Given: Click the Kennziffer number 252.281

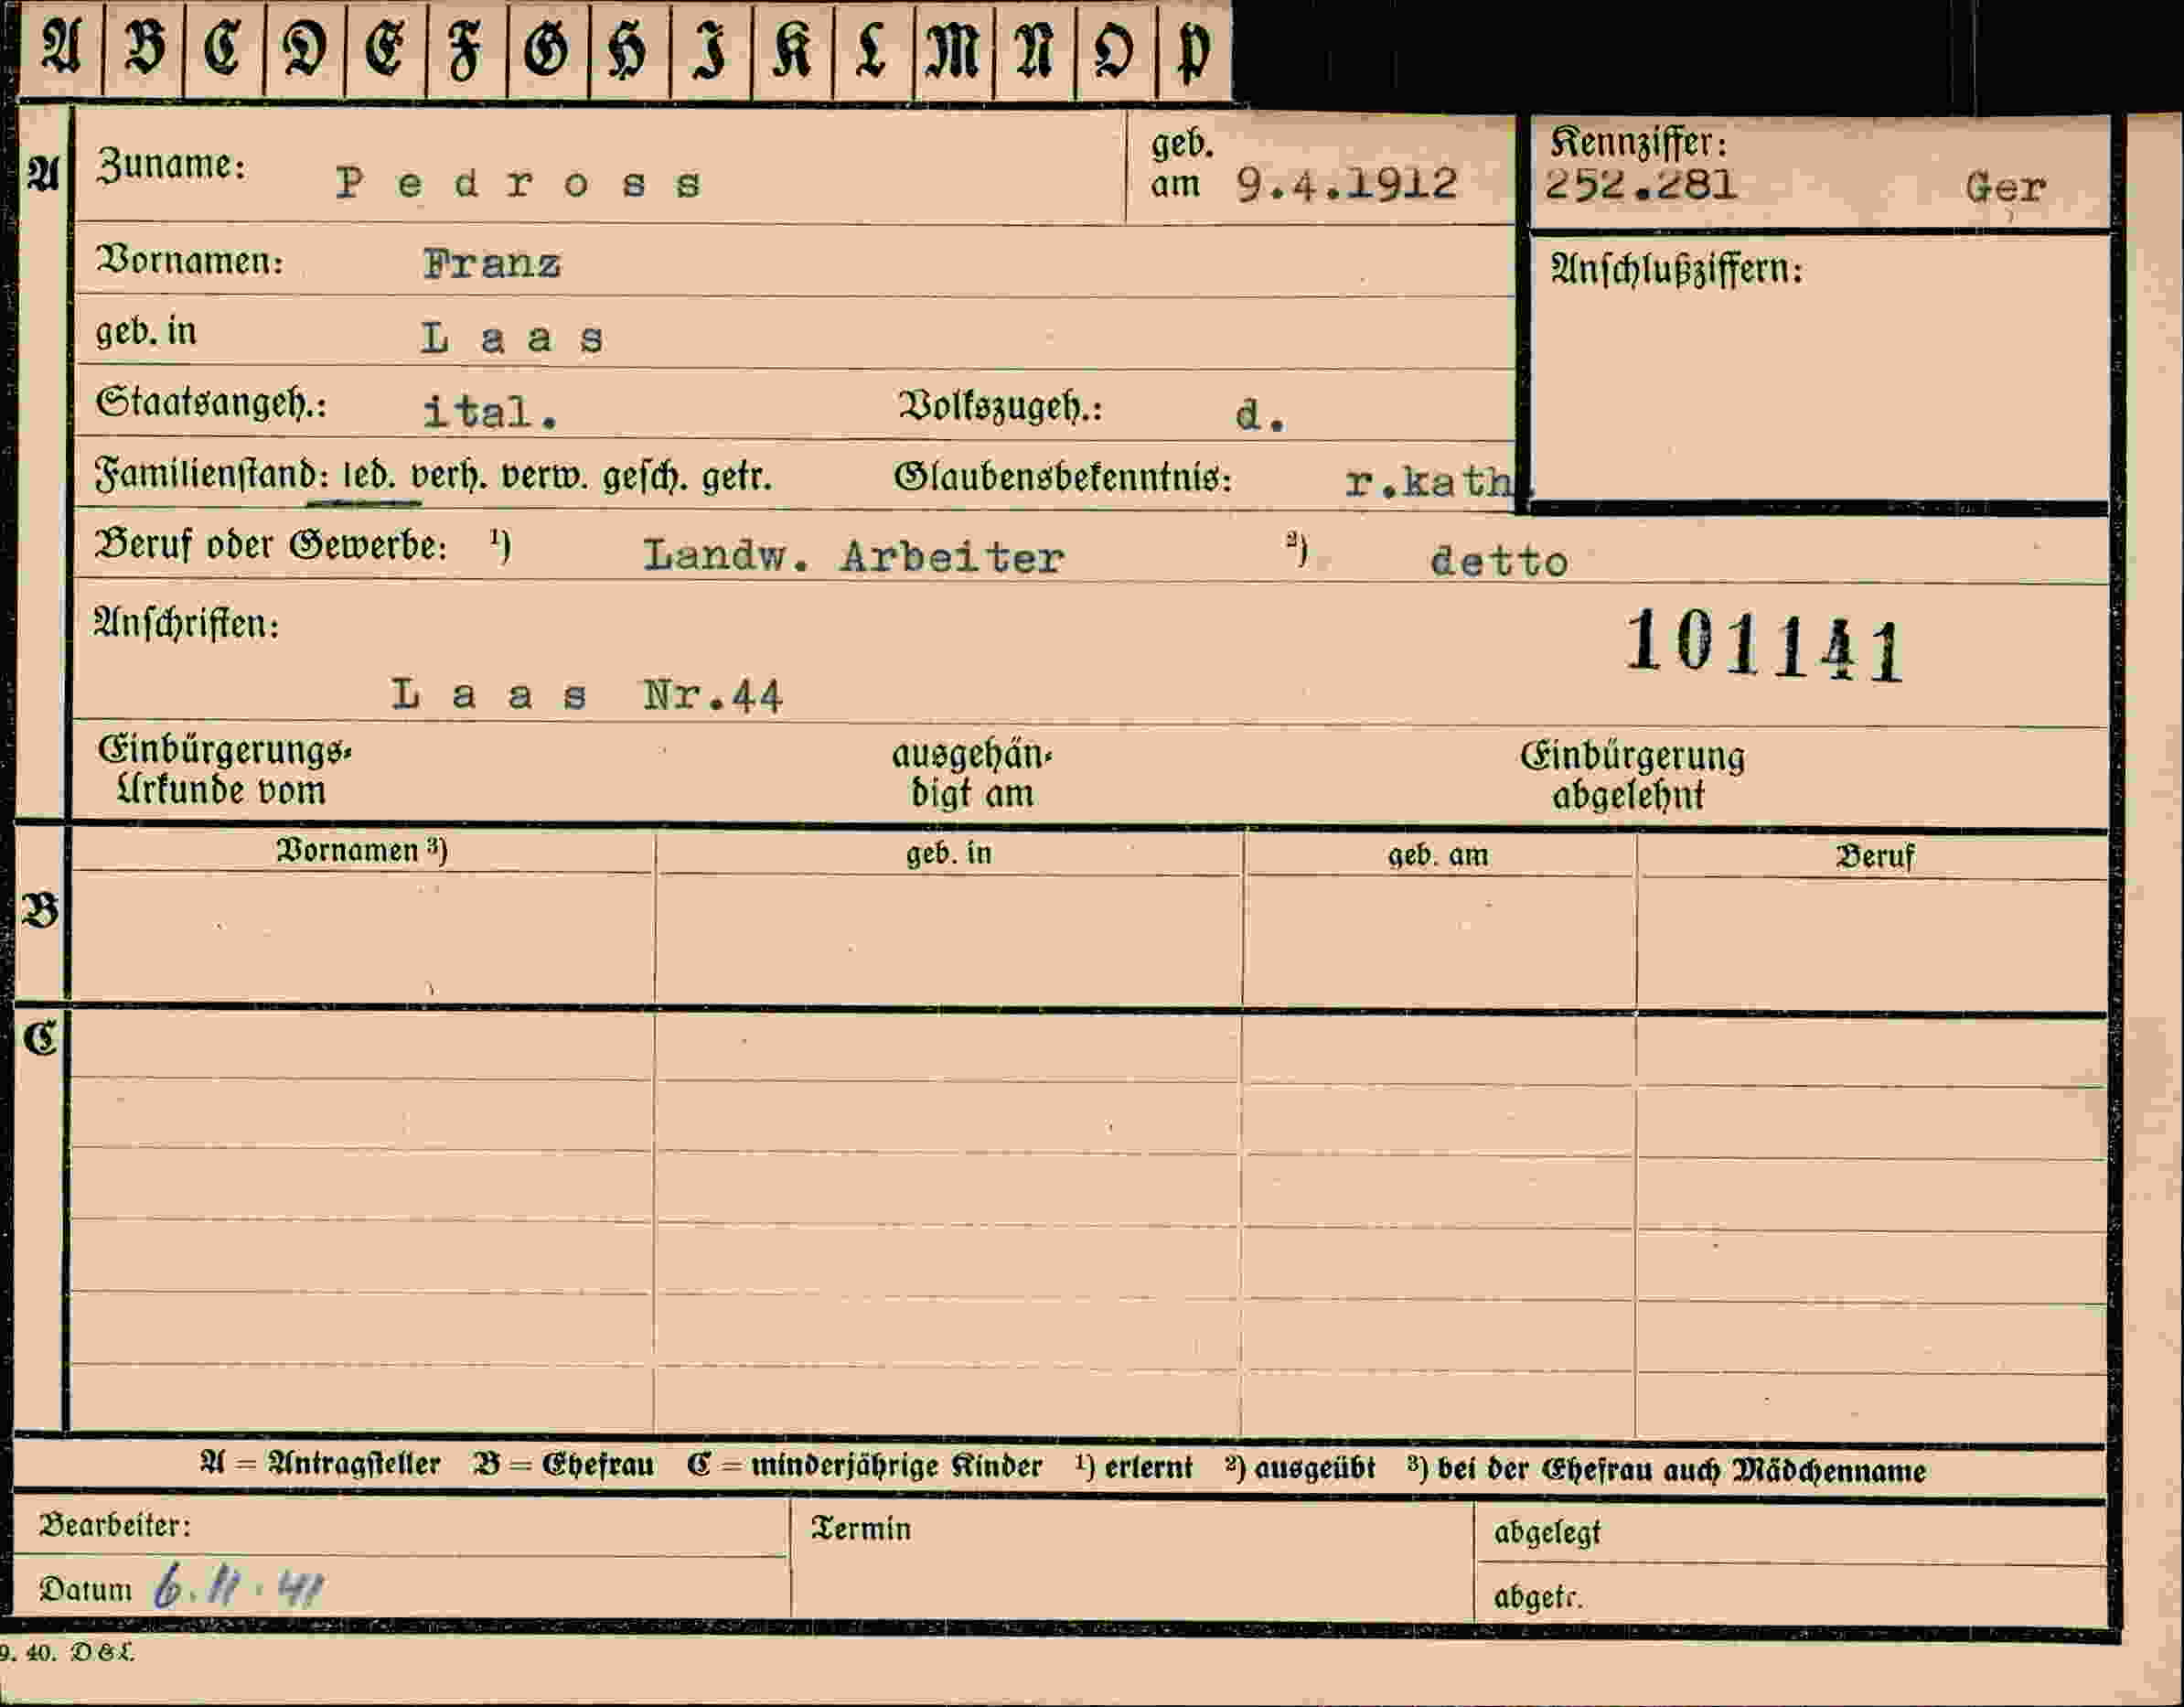Looking at the screenshot, I should [x=1640, y=185].
